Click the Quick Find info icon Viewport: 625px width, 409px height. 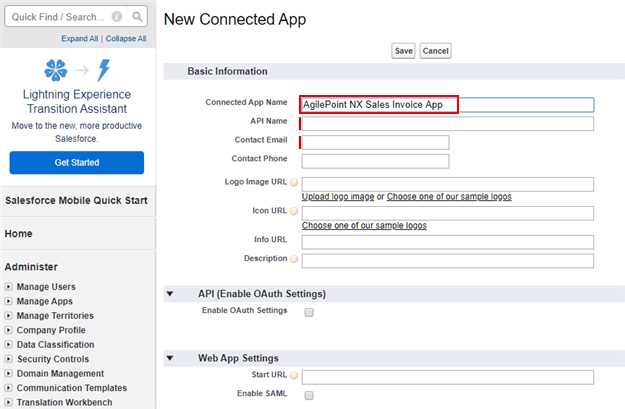(x=117, y=17)
